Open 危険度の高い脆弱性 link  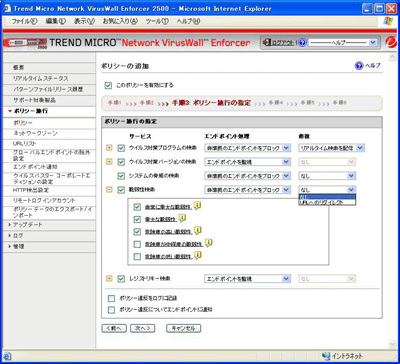(x=168, y=232)
